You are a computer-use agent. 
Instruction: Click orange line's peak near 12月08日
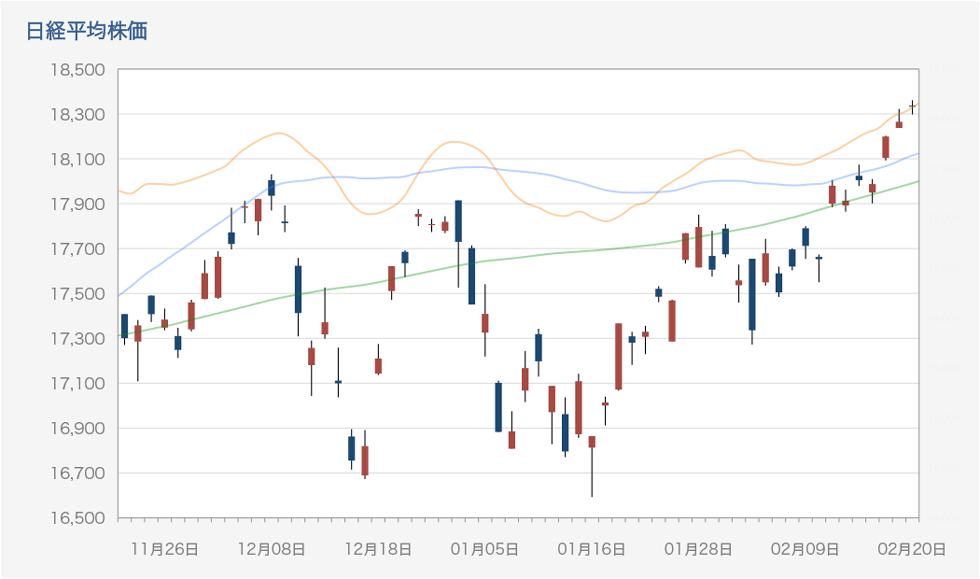278,133
